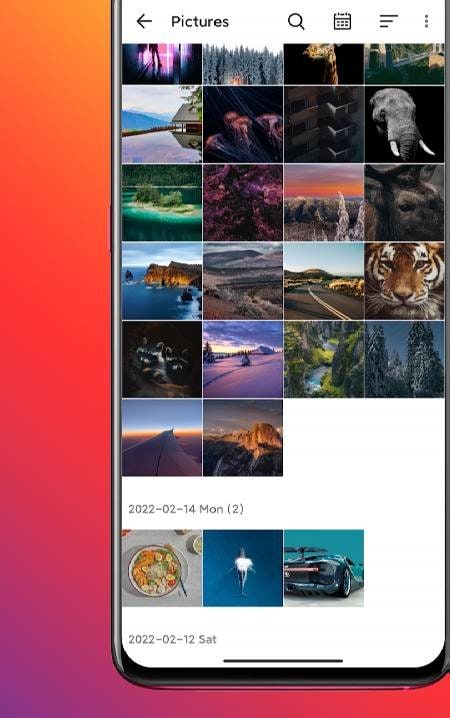Open the green river canyon photo
450x718 pixels.
[x=324, y=359]
